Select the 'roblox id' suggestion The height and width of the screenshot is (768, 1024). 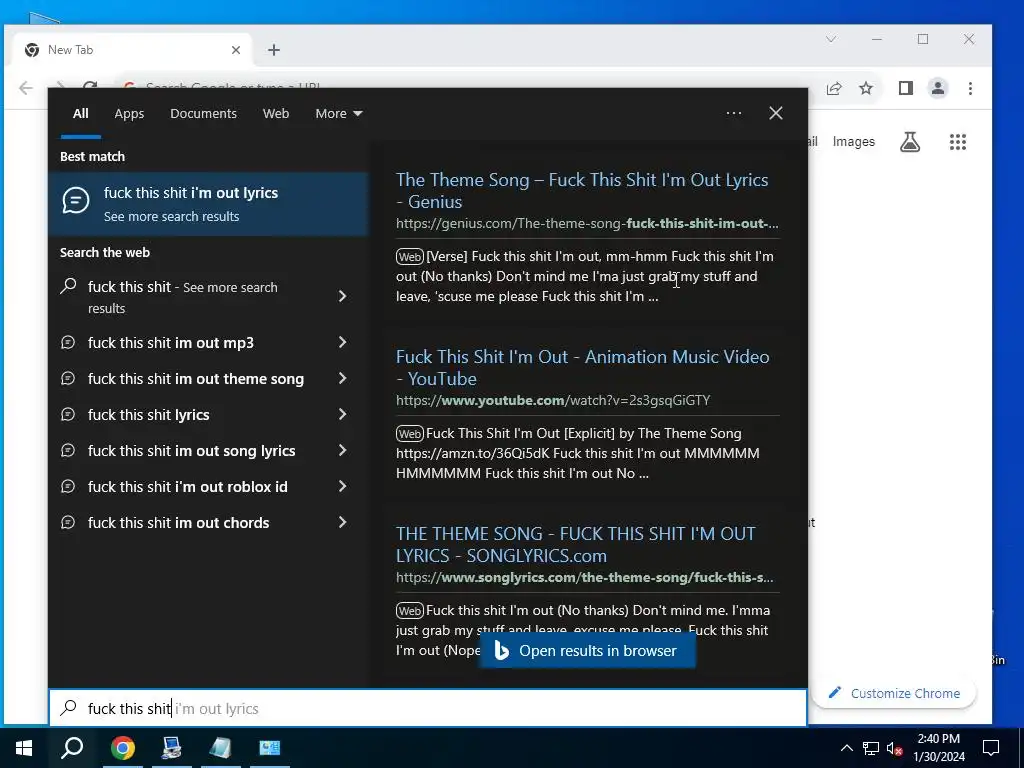[187, 487]
